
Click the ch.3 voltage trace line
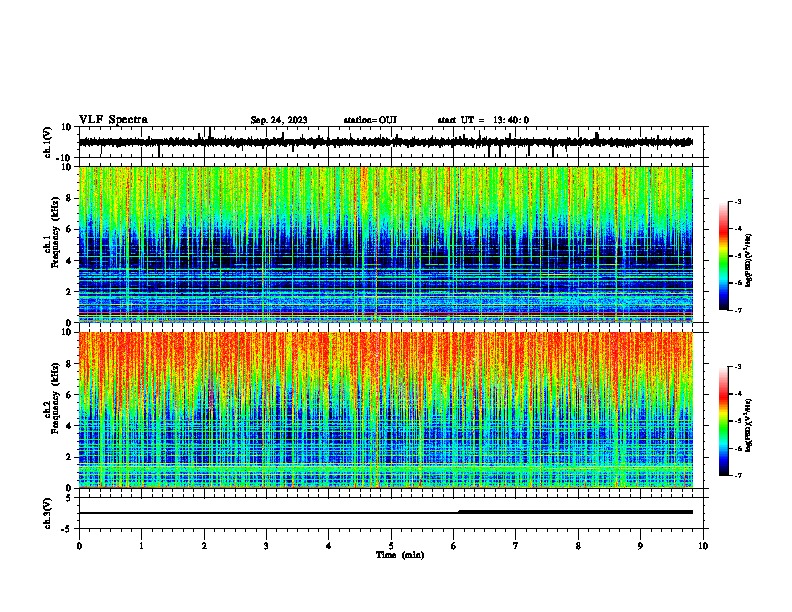pyautogui.click(x=386, y=513)
